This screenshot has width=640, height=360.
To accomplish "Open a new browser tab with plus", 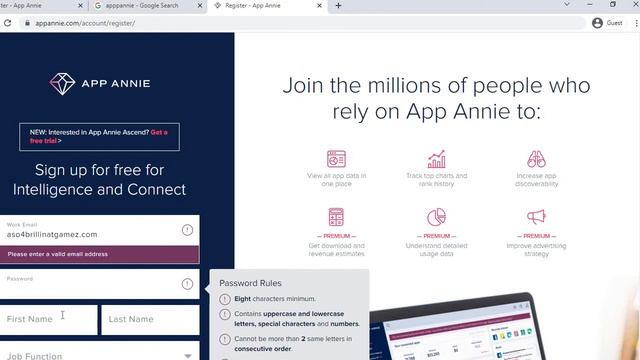I will 338,6.
